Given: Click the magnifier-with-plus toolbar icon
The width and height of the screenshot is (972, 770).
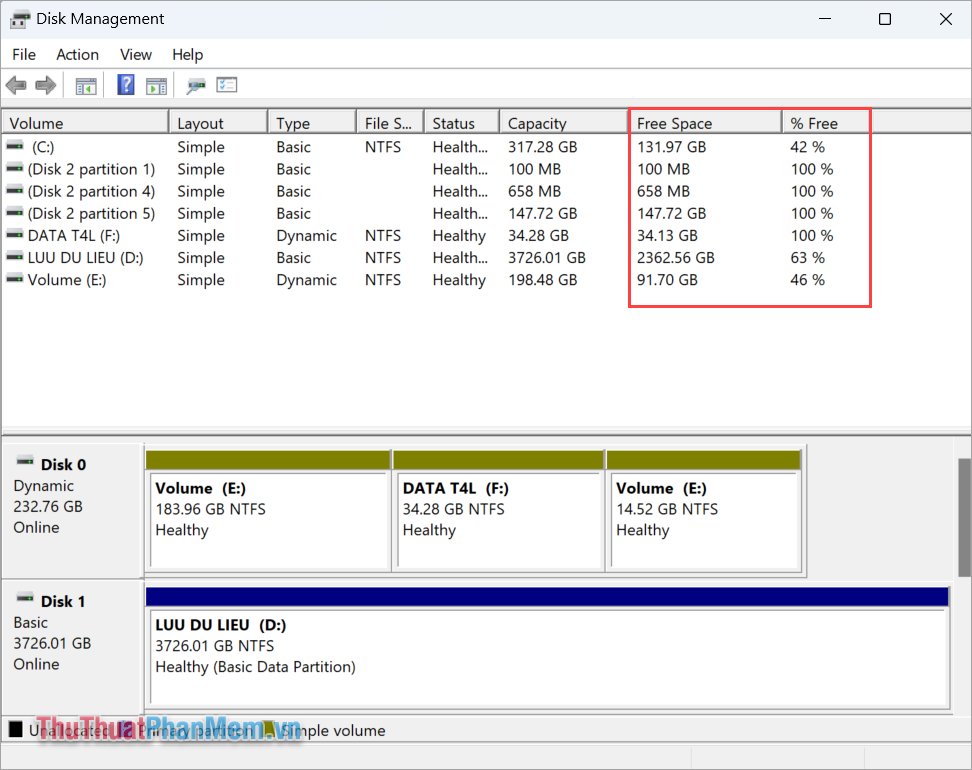Looking at the screenshot, I should point(196,85).
